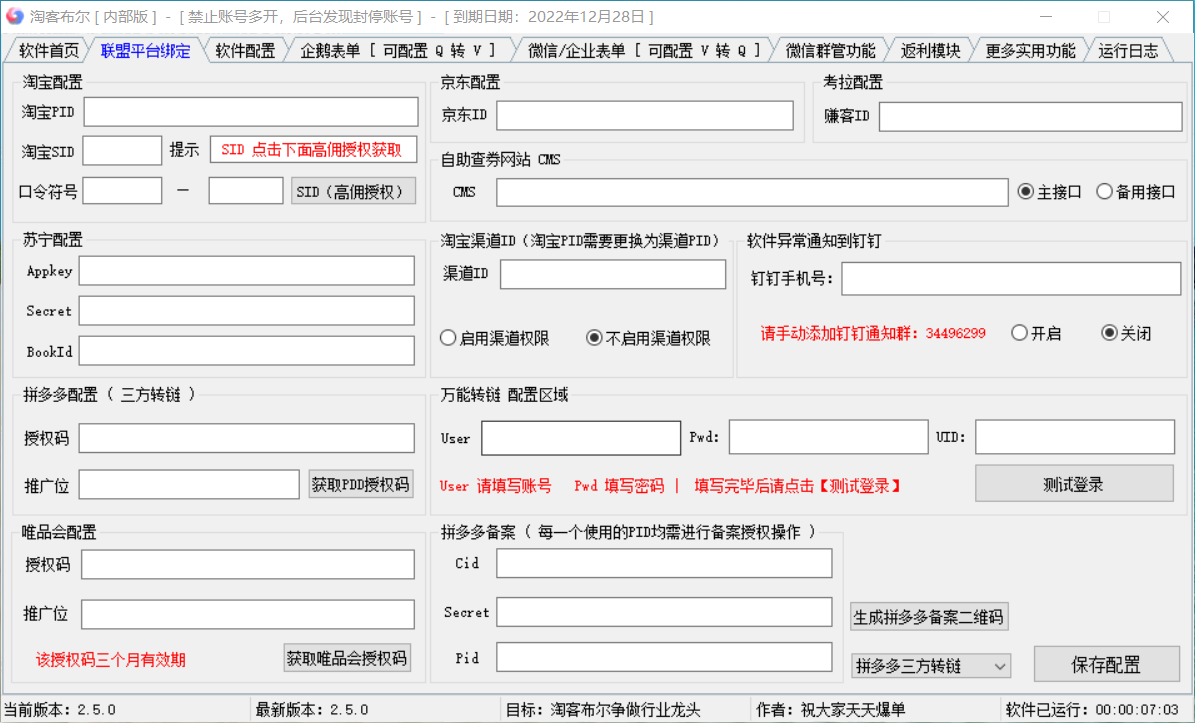Click the red User 请填写账号 hint

[x=495, y=486]
